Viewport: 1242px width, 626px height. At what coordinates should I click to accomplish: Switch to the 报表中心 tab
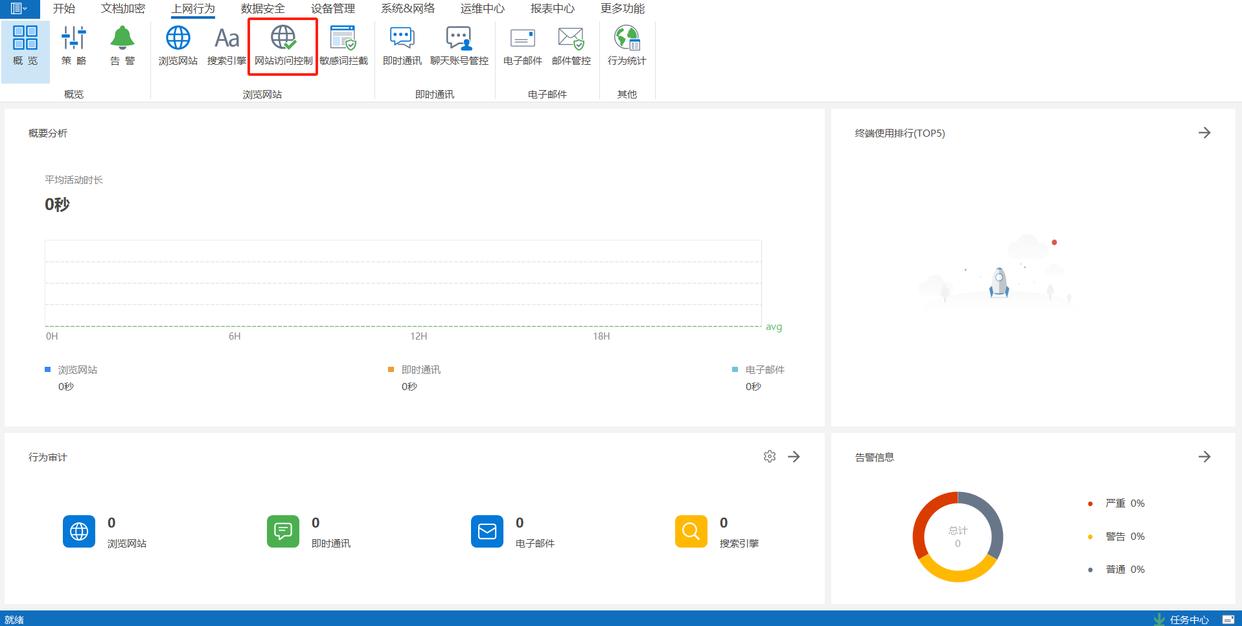(x=552, y=9)
